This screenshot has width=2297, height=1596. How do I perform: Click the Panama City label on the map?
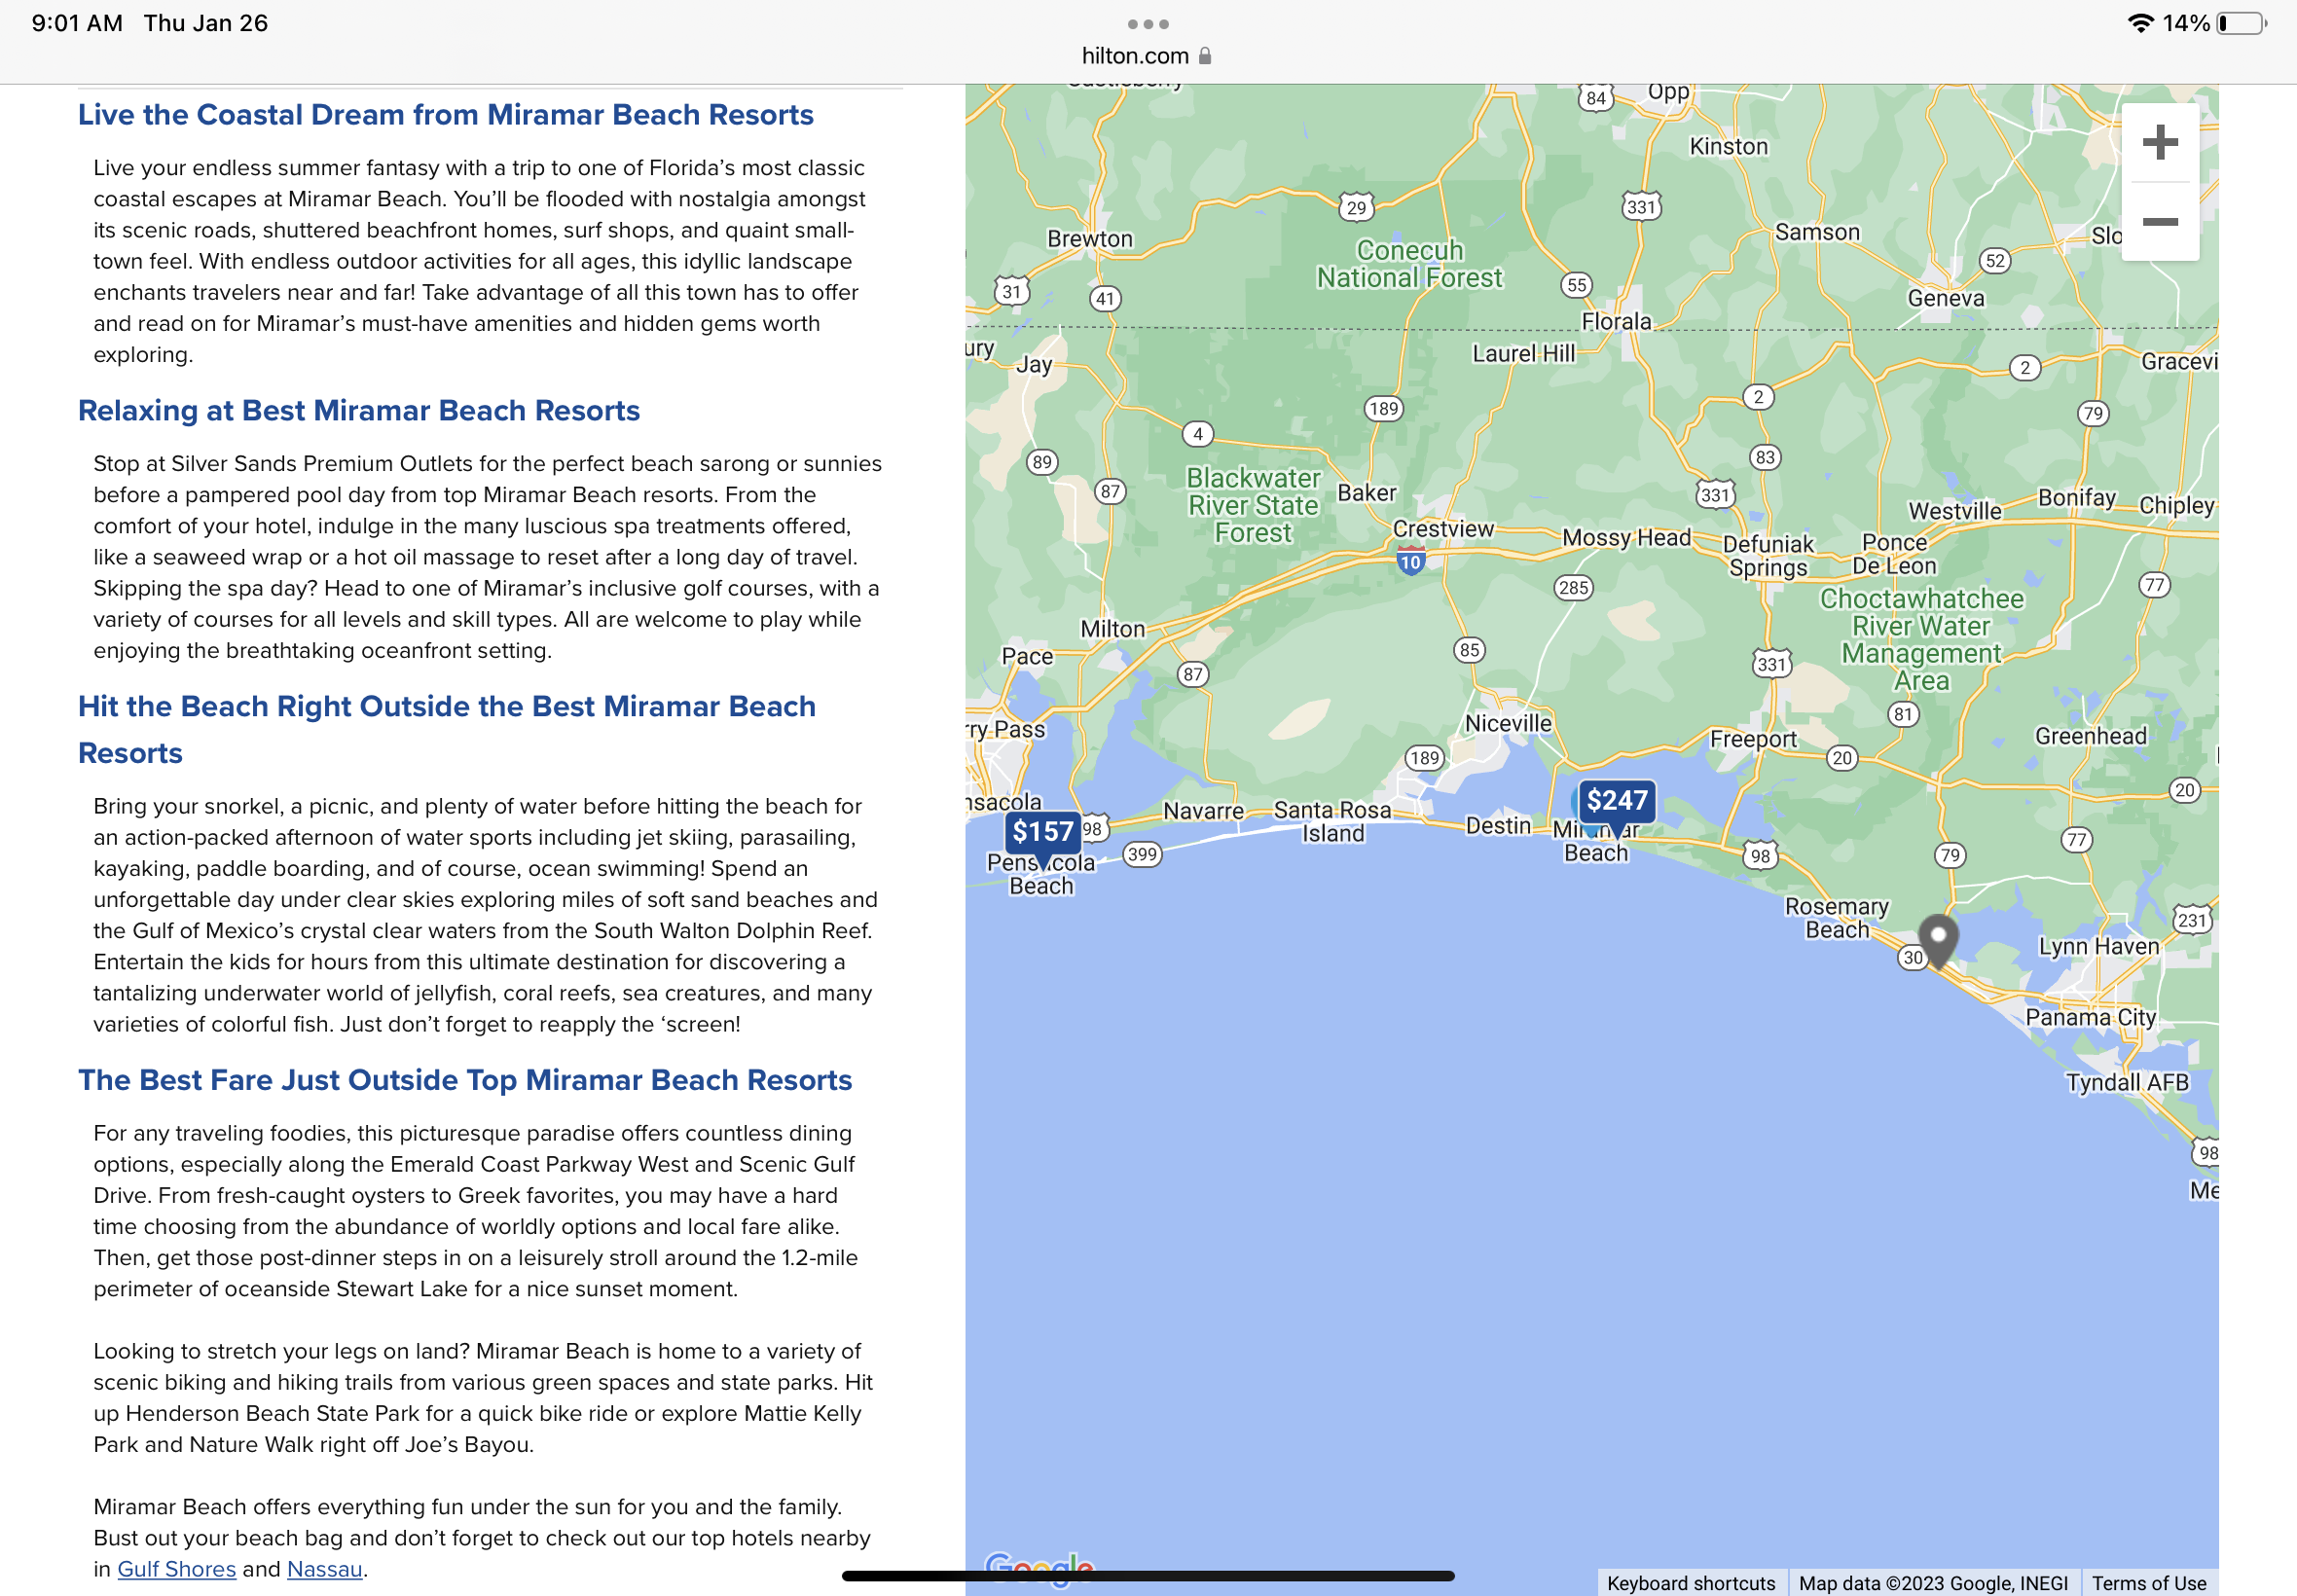click(2090, 1017)
